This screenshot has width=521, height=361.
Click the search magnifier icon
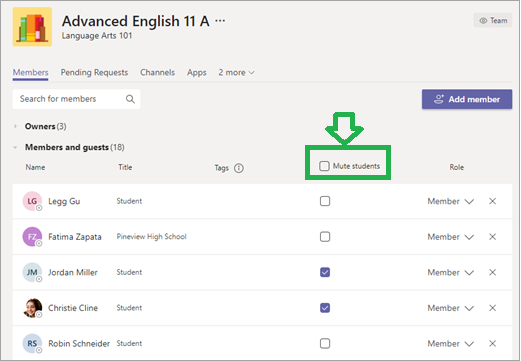click(130, 99)
